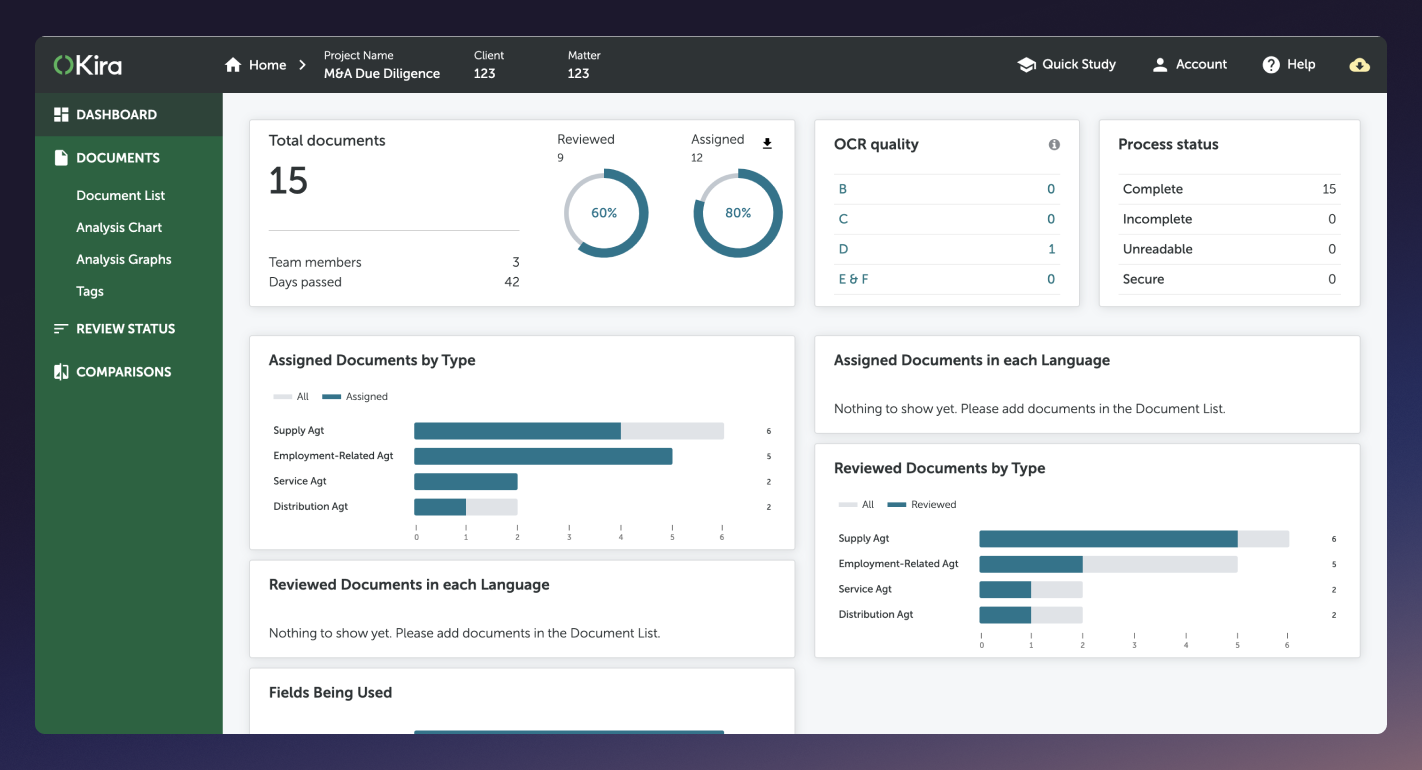
Task: Click the Quick Study icon in the top bar
Action: [1026, 63]
